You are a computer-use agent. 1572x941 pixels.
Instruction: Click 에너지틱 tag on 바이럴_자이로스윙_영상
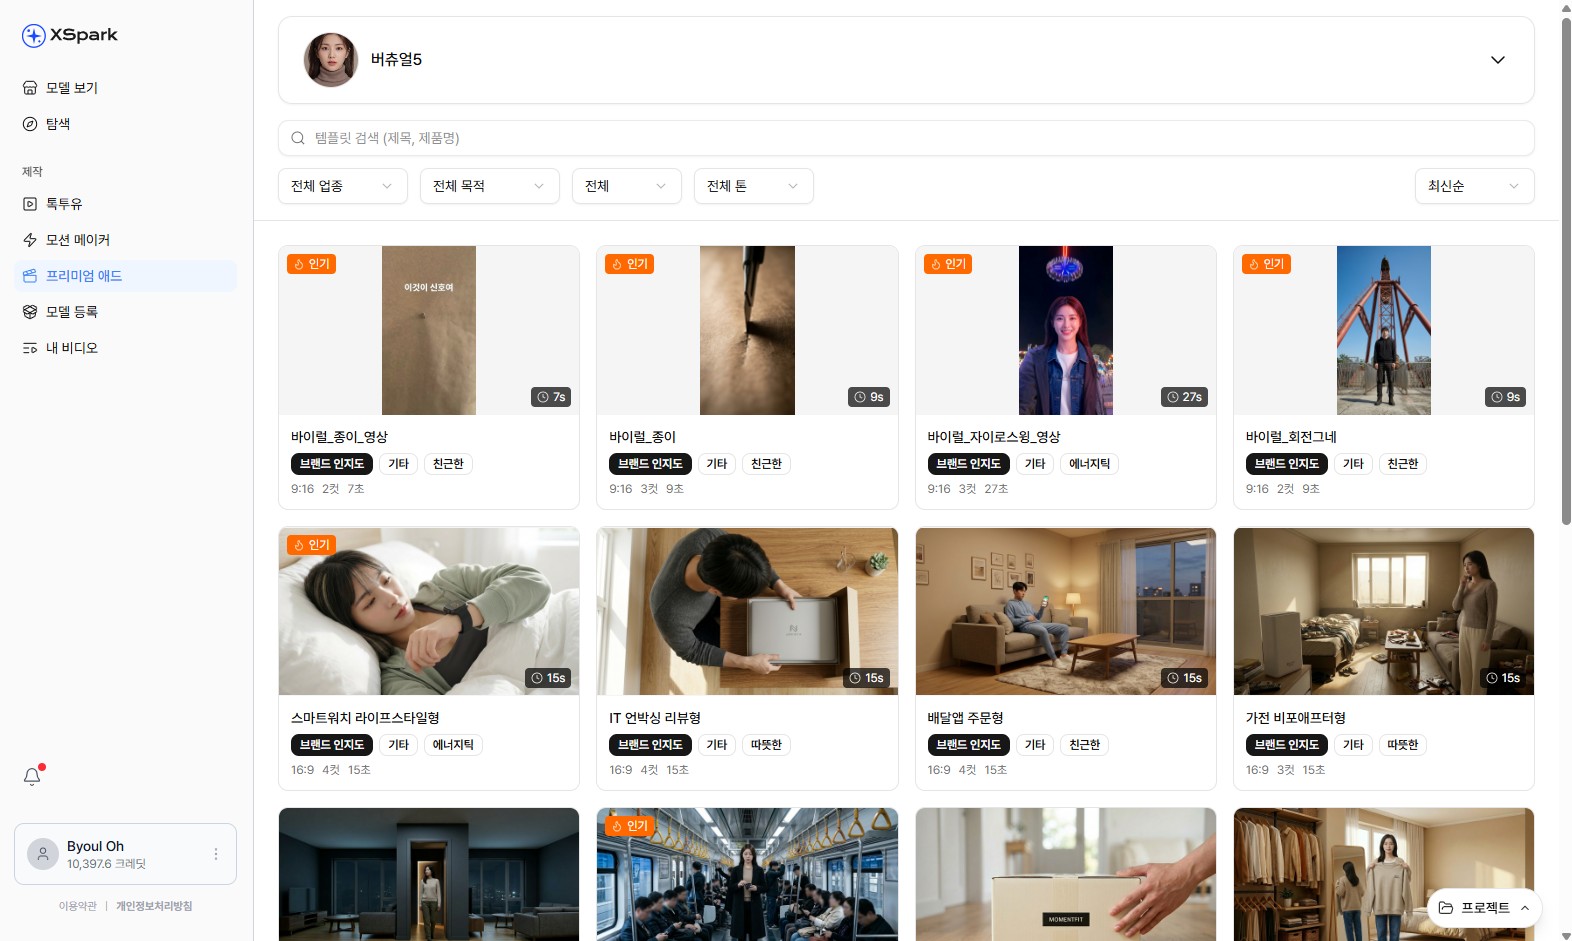(1090, 464)
